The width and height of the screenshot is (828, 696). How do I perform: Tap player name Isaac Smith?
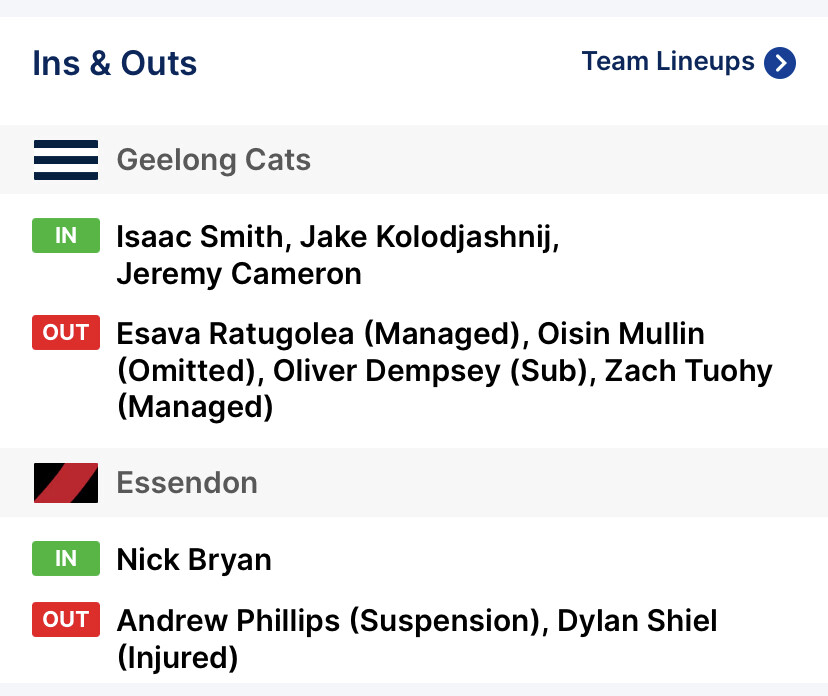(x=200, y=237)
